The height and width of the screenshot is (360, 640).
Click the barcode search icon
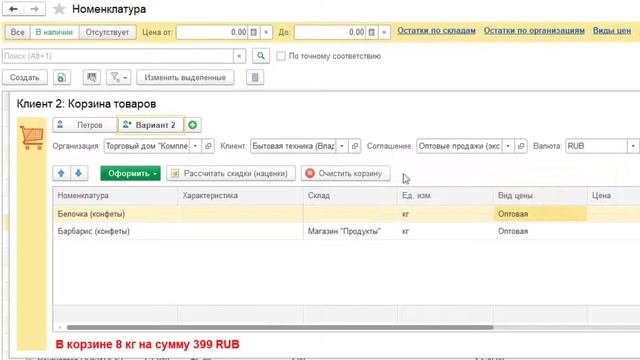click(x=92, y=77)
